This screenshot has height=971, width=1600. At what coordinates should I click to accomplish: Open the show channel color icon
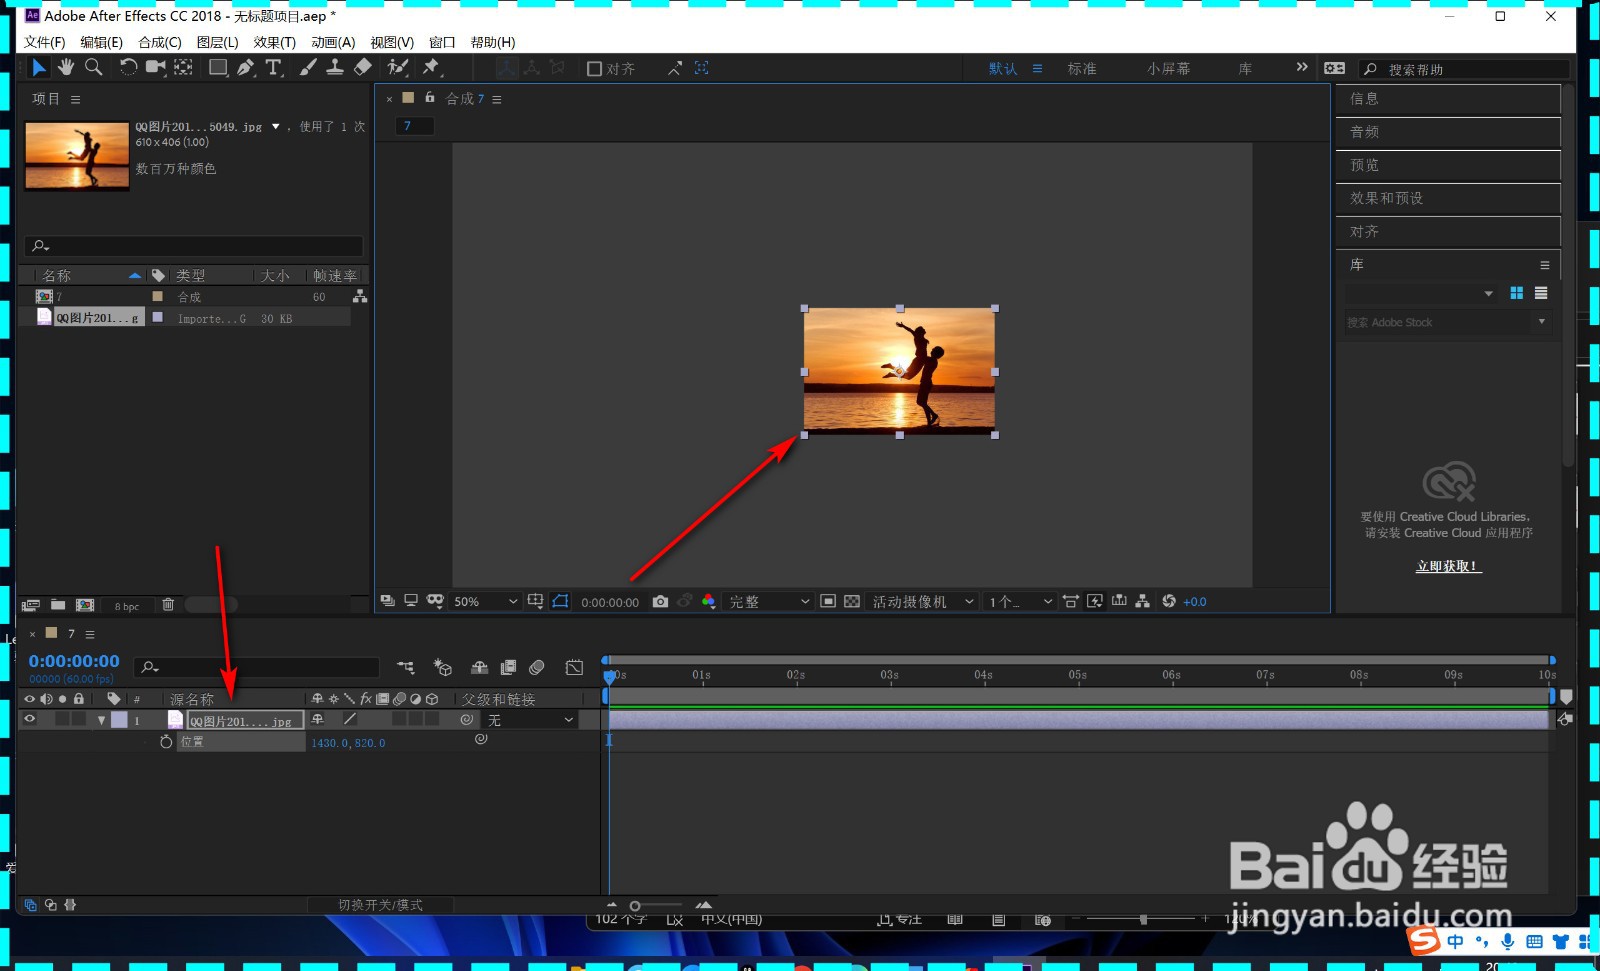(708, 601)
